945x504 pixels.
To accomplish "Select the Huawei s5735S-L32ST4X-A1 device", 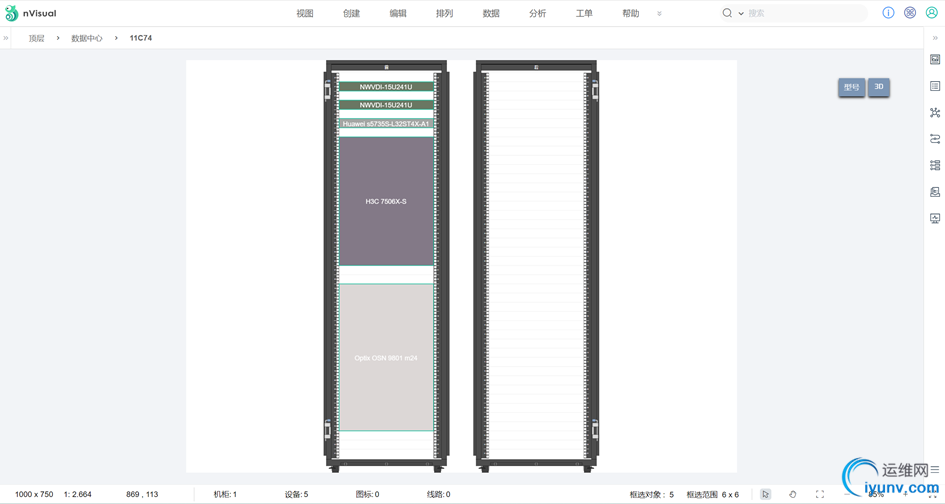I will 386,124.
